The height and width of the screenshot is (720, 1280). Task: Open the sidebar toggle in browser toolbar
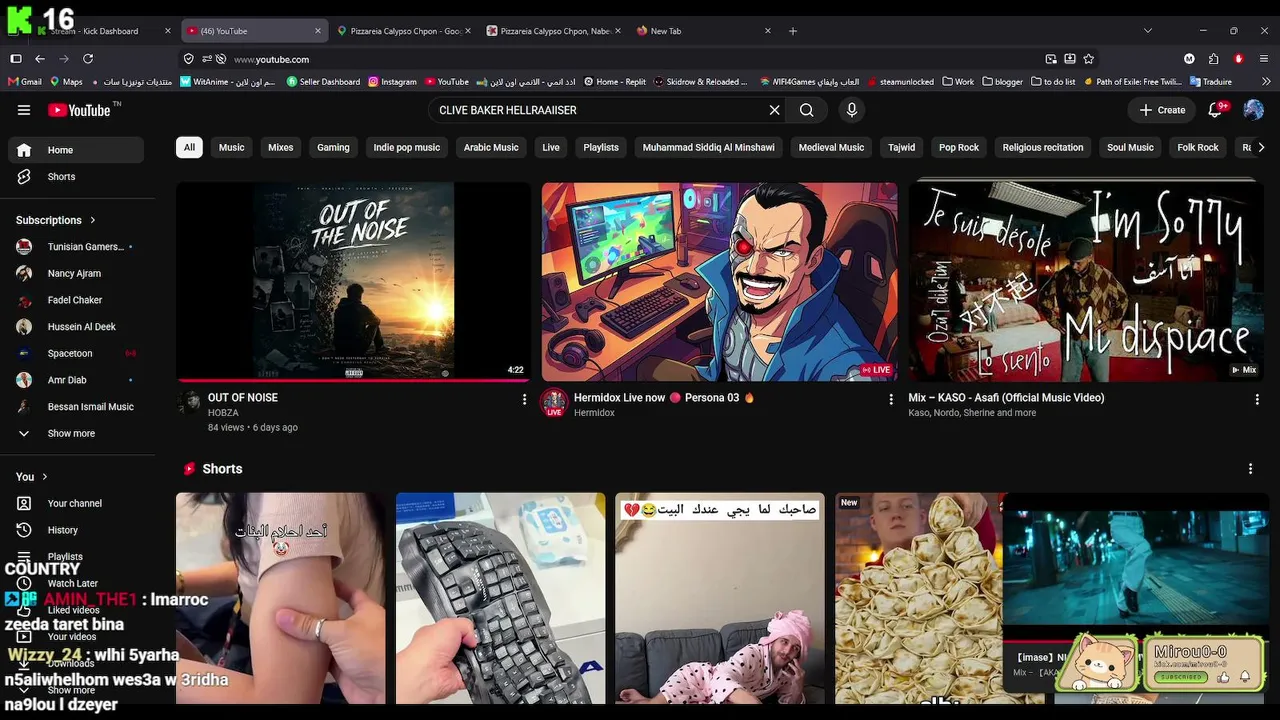(16, 59)
